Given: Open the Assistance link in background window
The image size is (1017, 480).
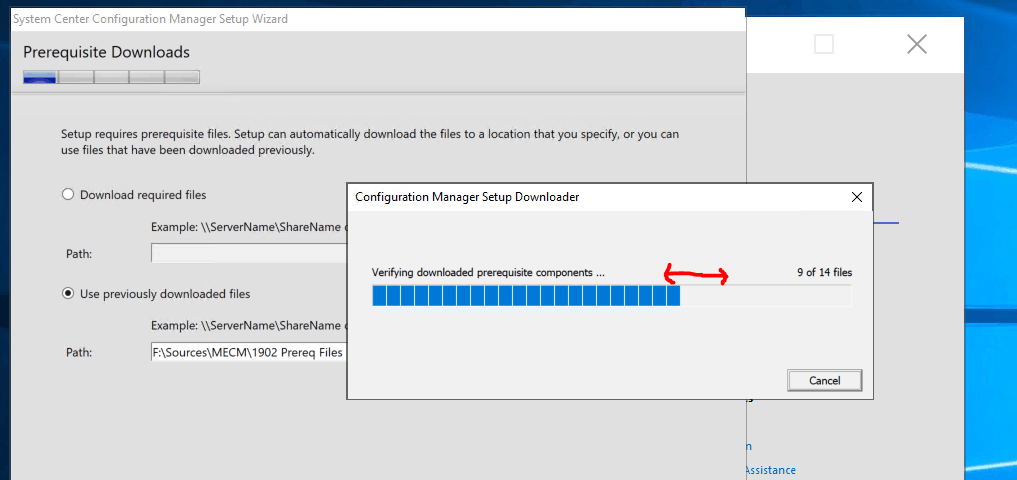Looking at the screenshot, I should pos(771,470).
